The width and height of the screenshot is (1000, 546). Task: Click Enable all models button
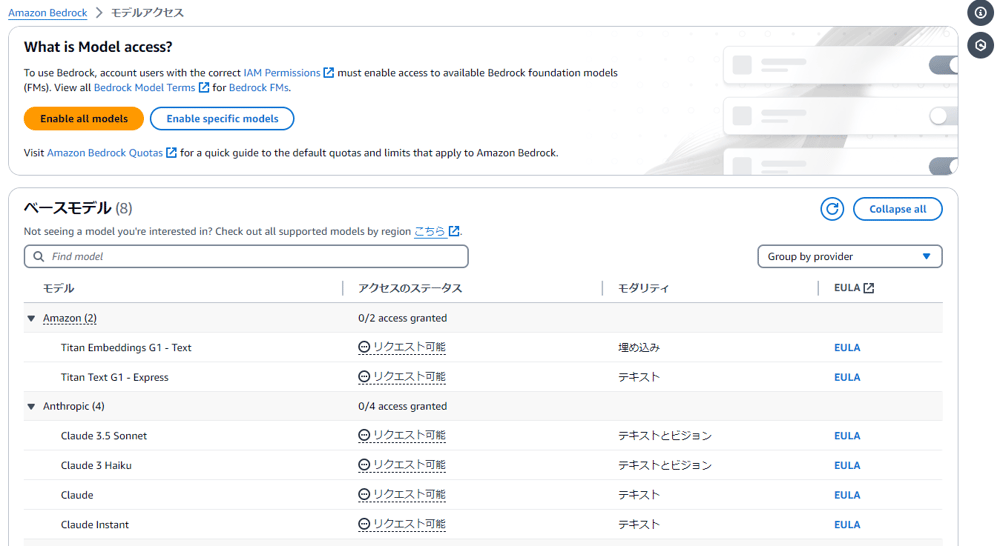[x=84, y=119]
